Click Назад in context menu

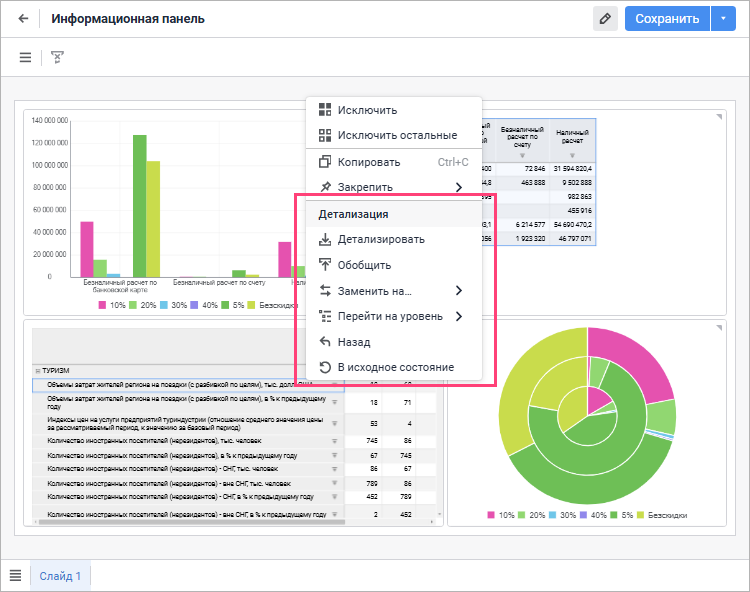click(x=353, y=342)
